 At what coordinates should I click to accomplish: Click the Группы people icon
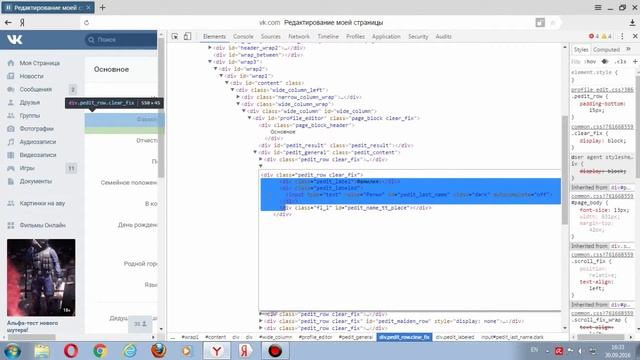point(11,116)
